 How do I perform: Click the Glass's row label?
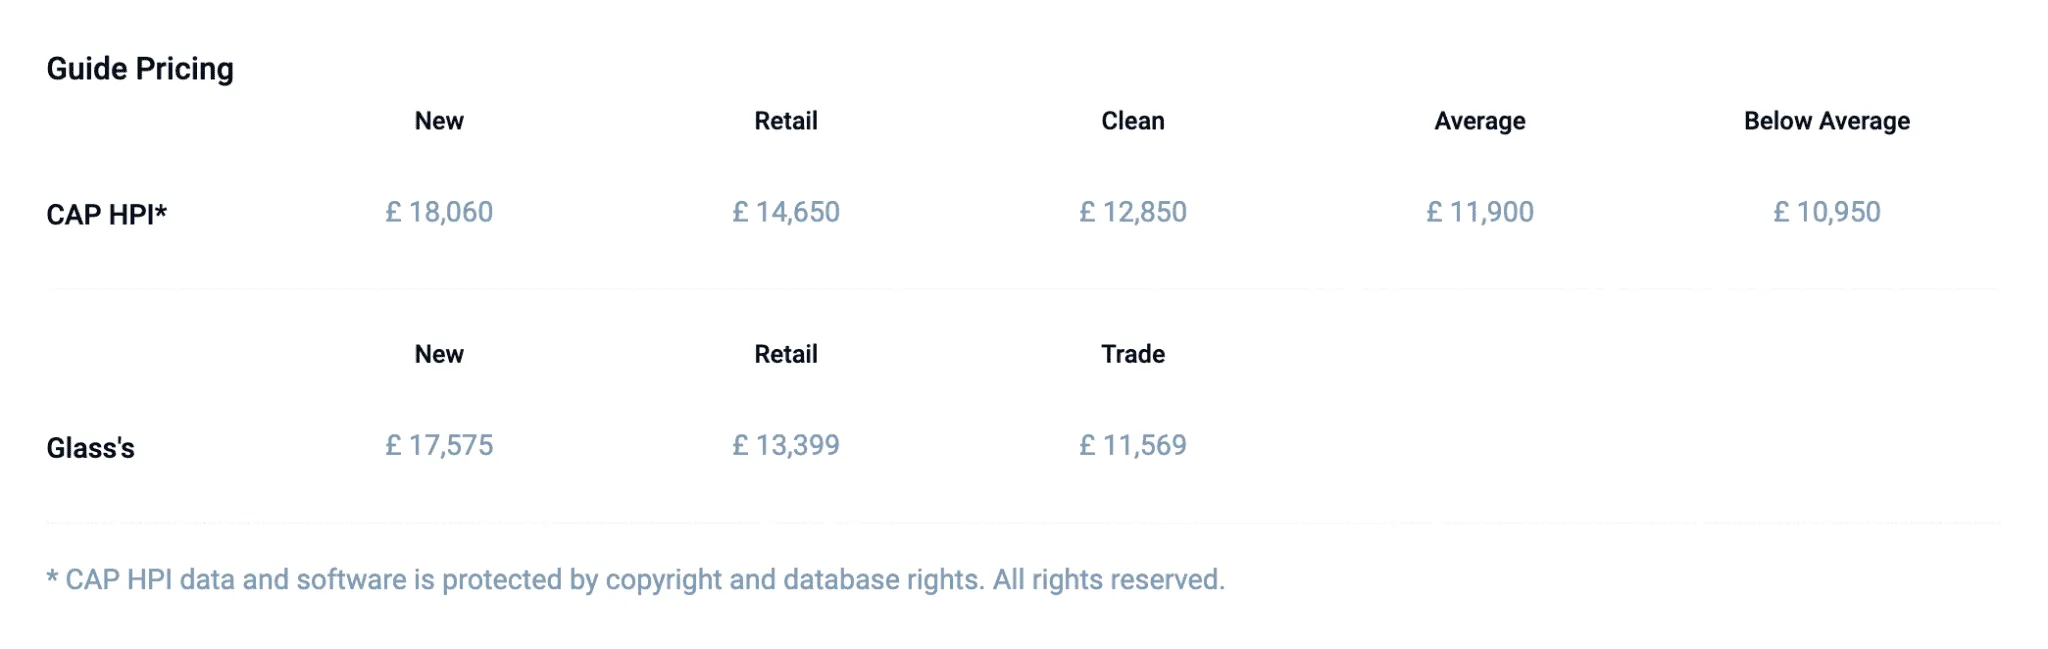click(90, 448)
